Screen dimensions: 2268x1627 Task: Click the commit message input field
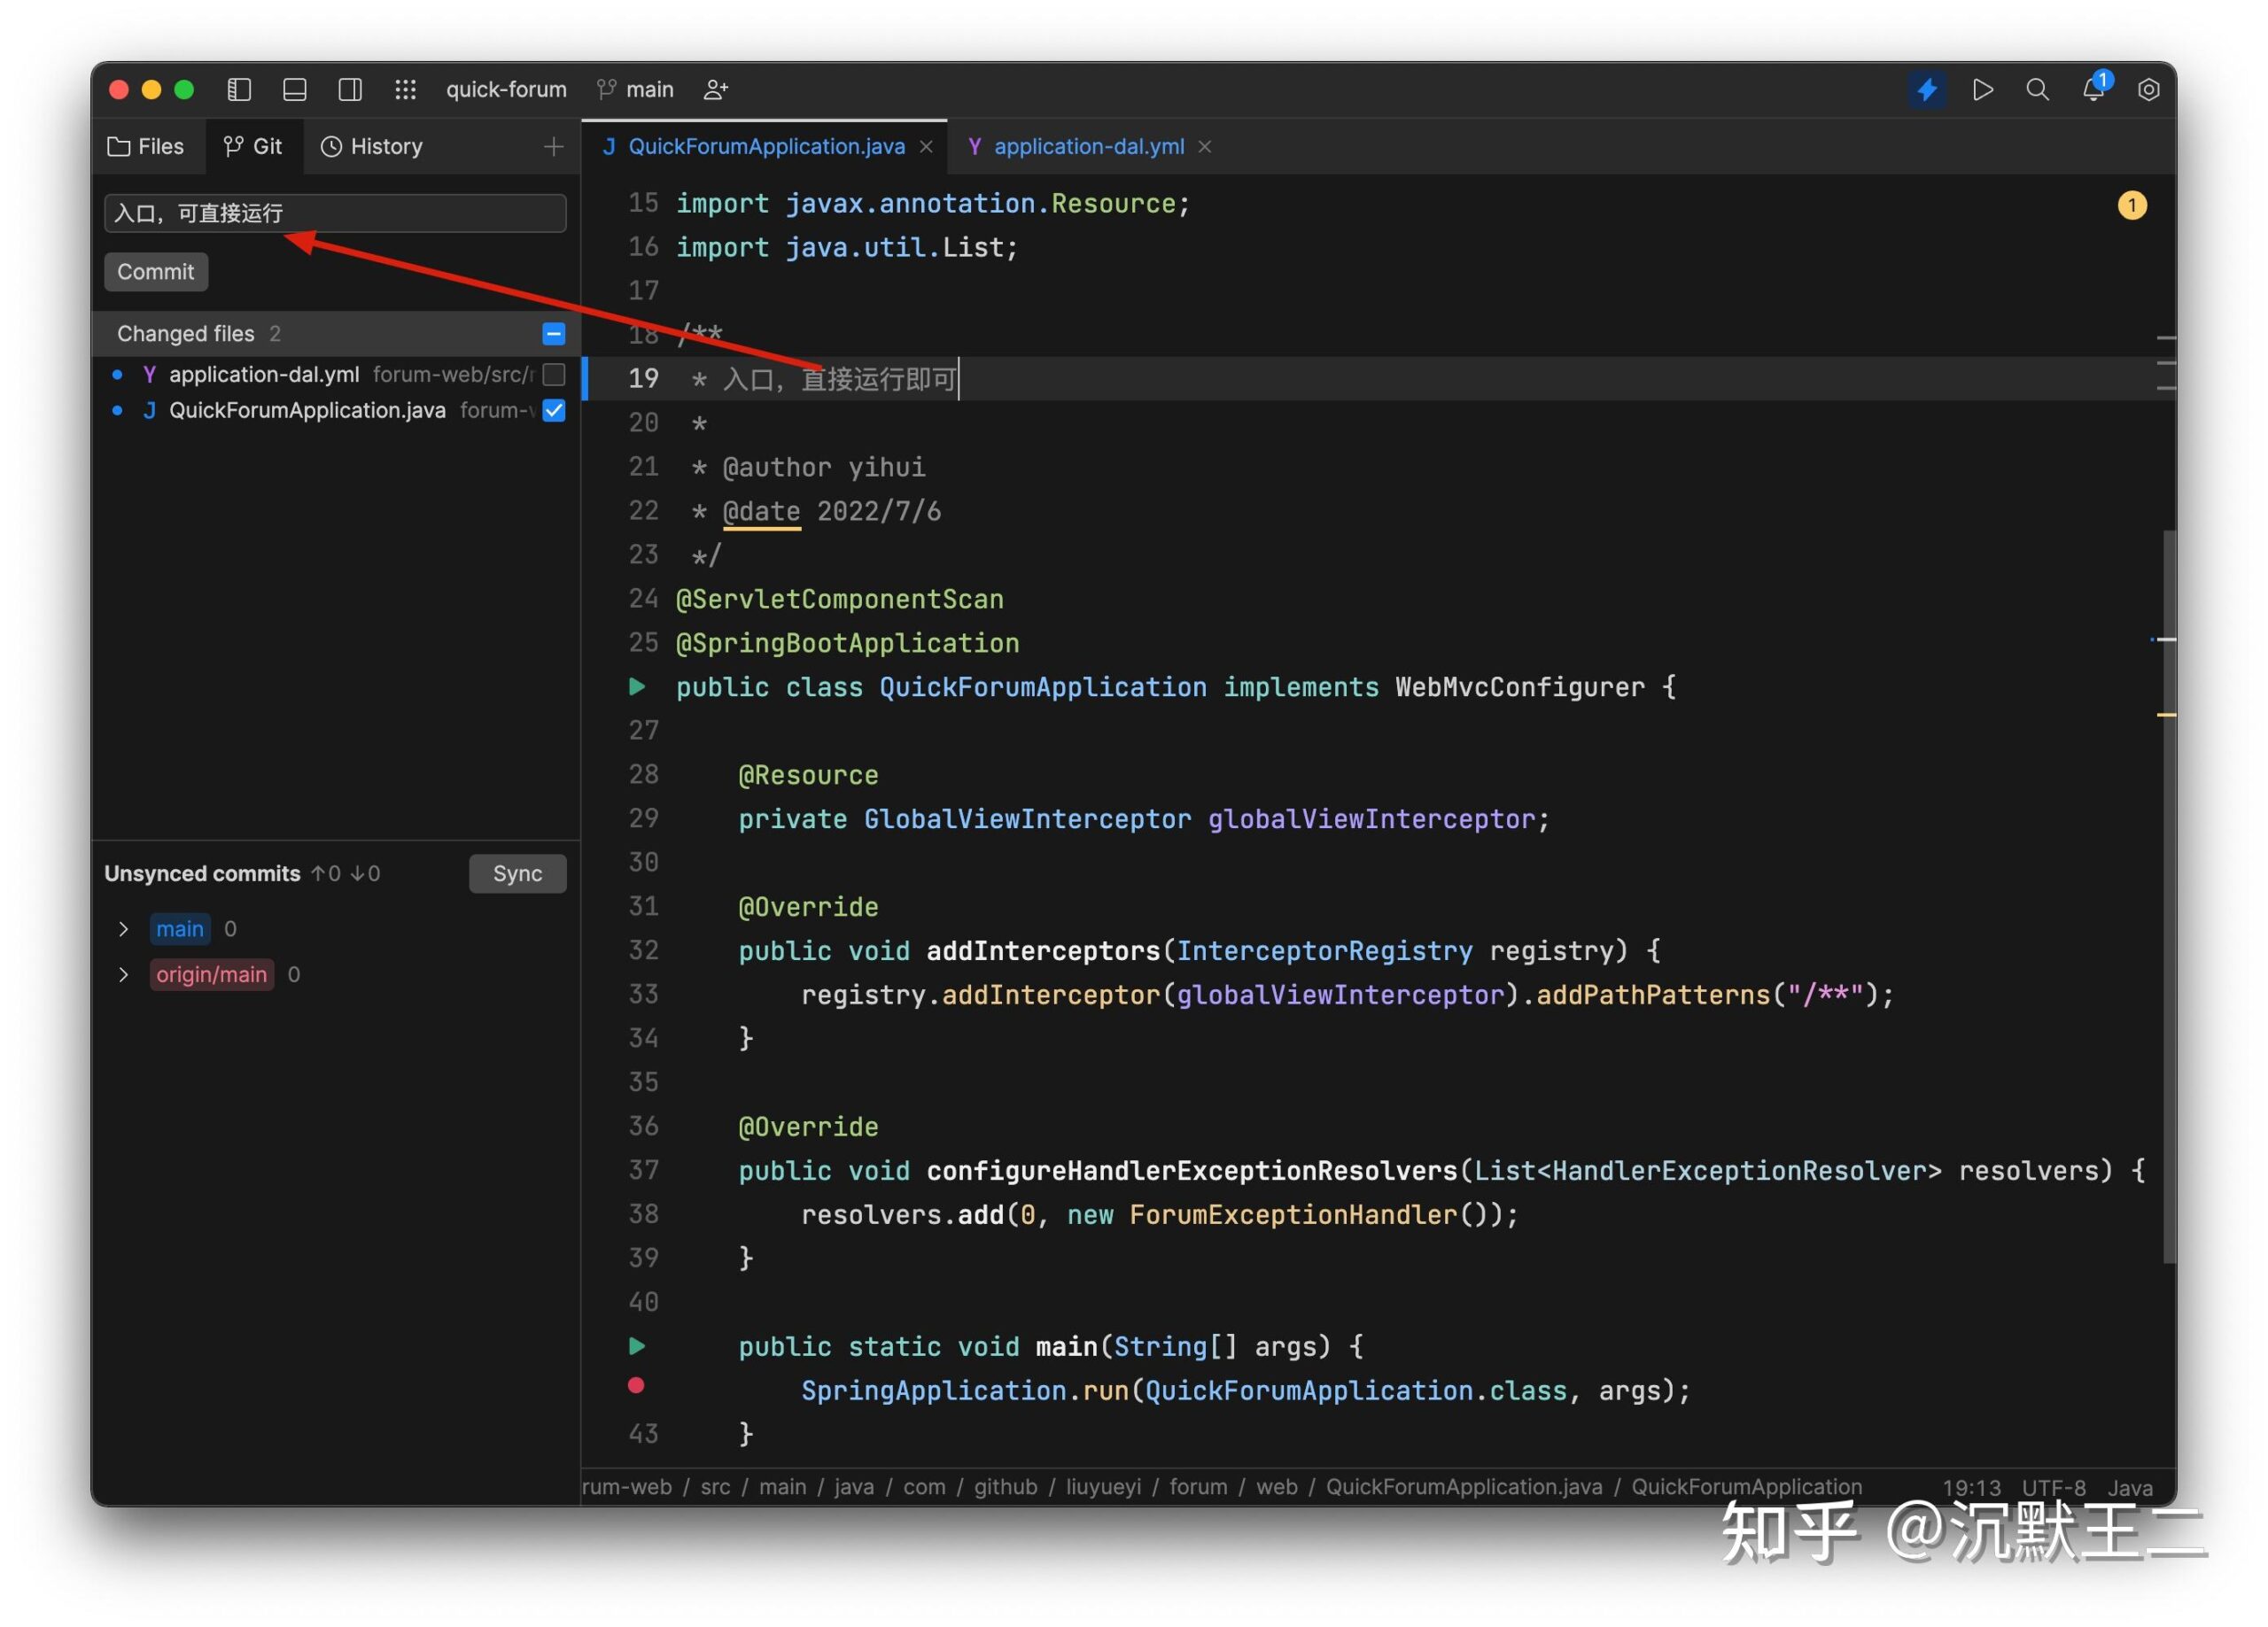click(335, 212)
